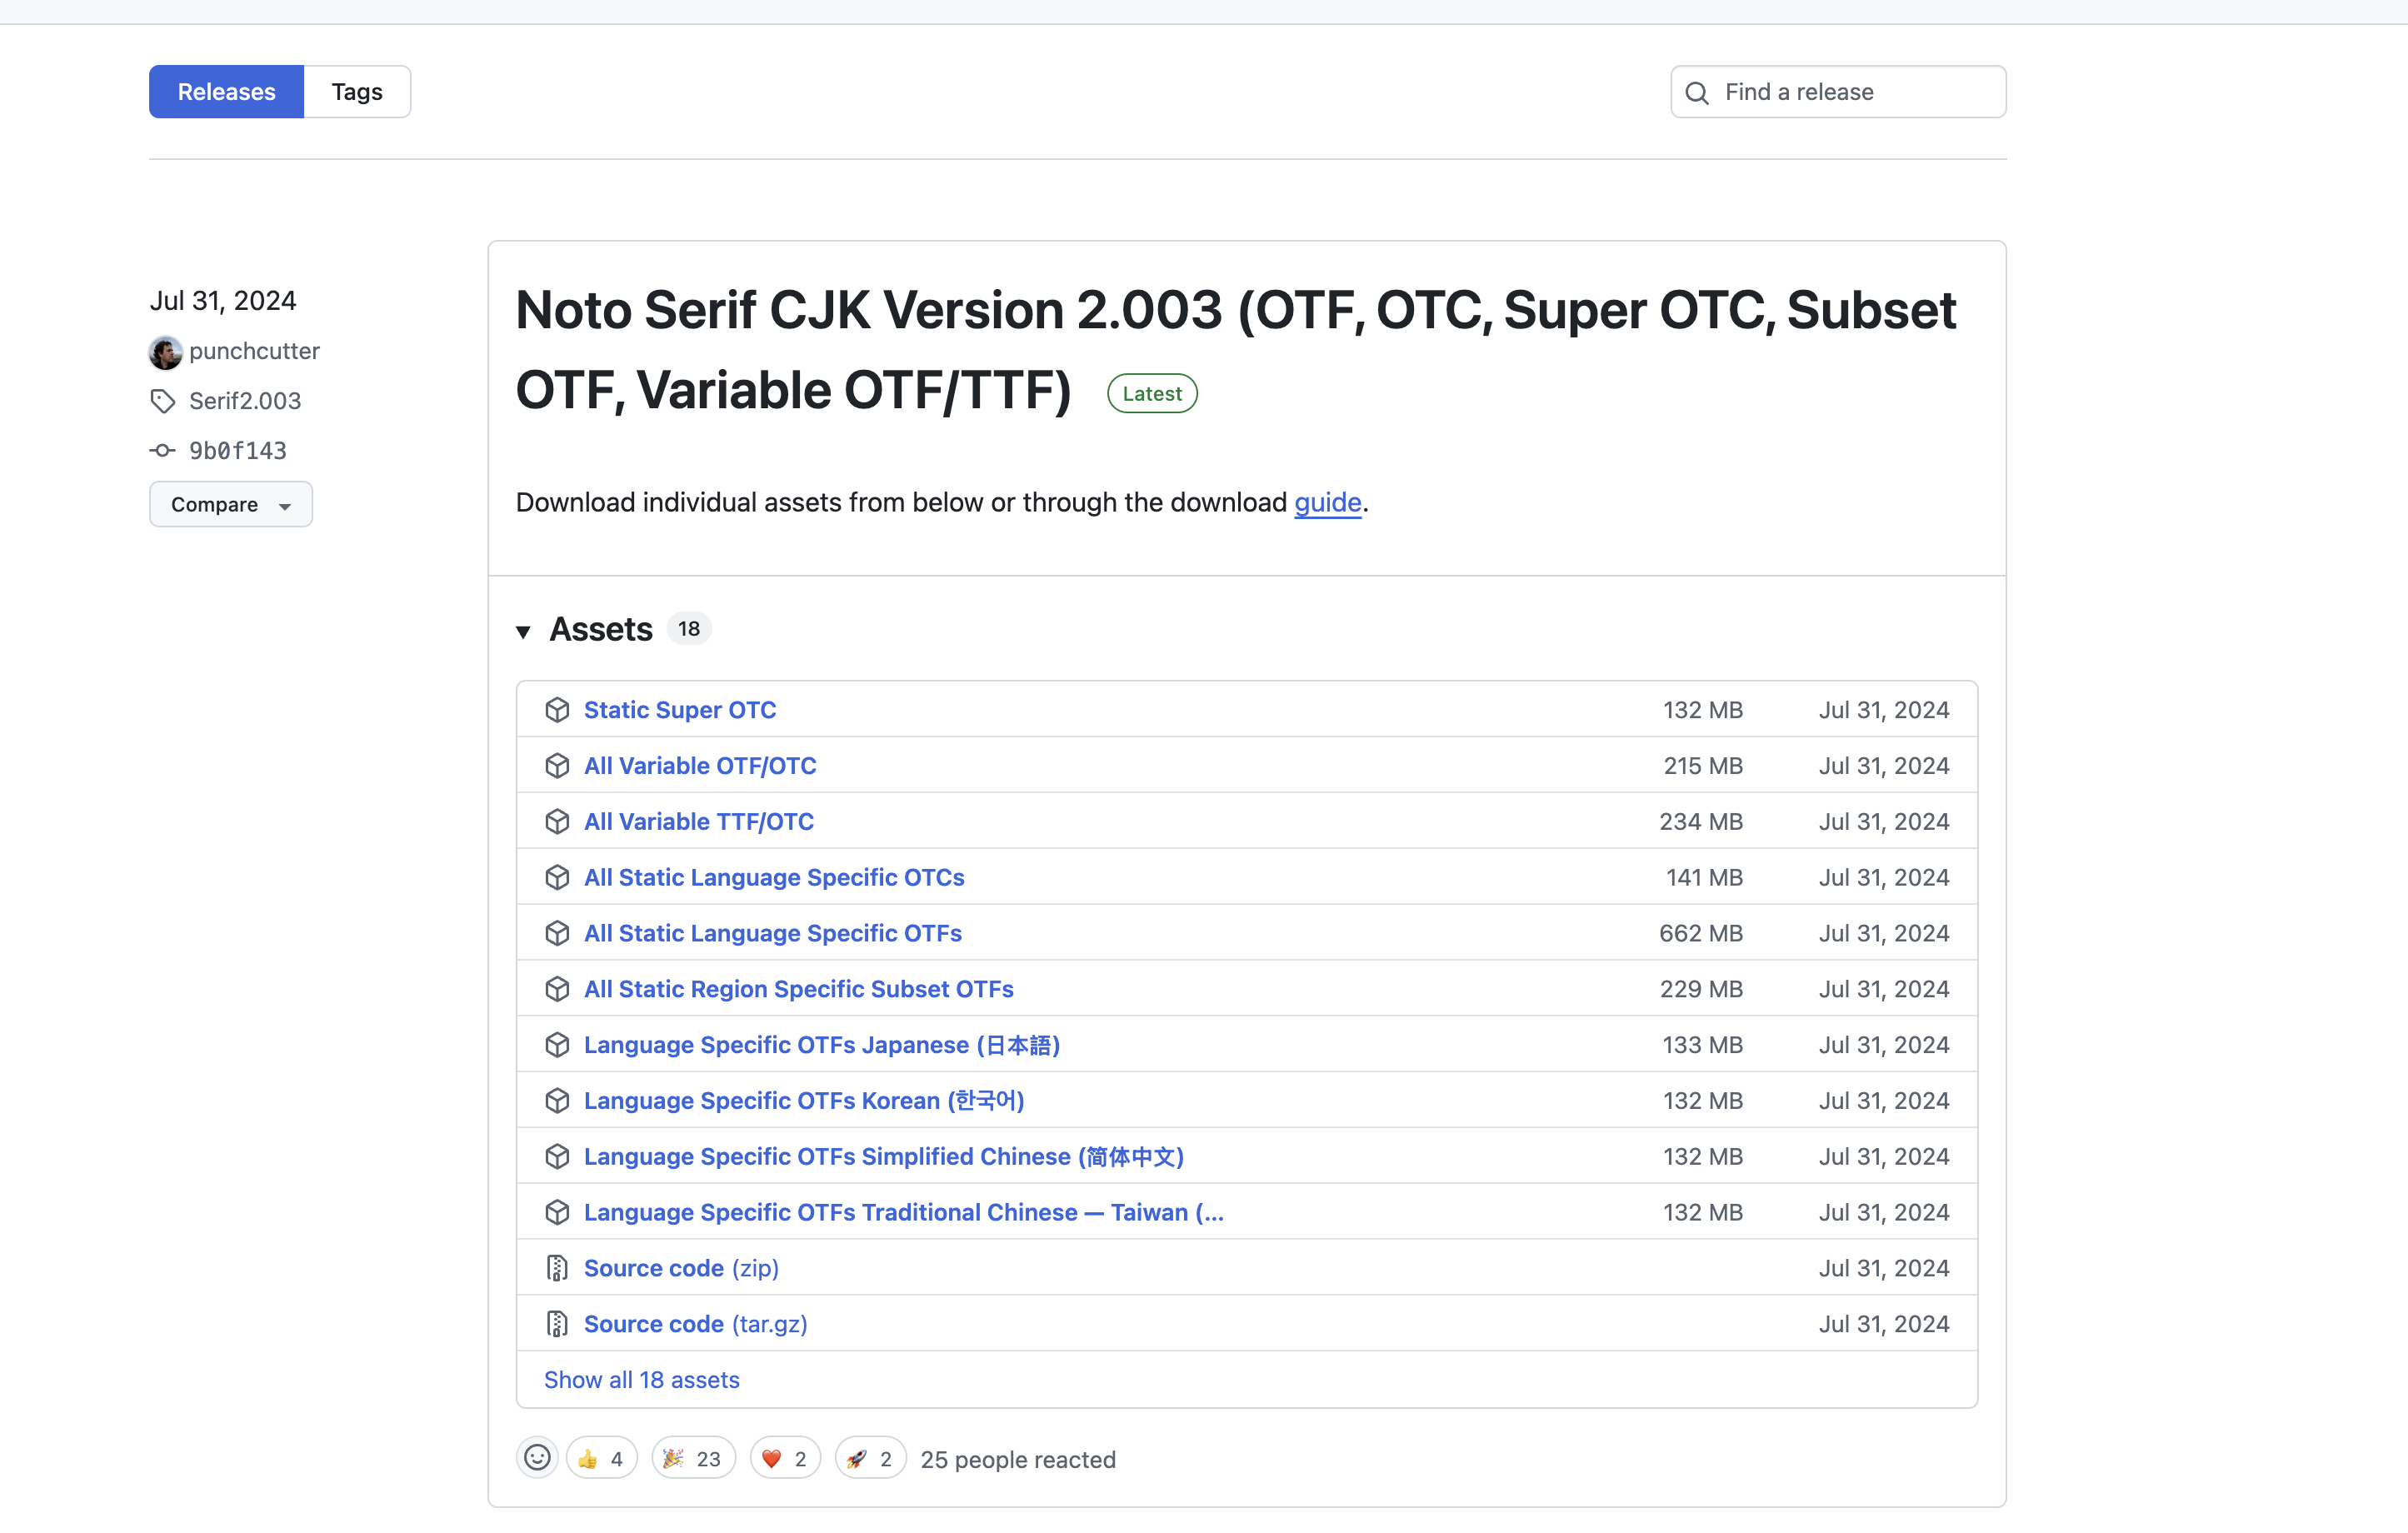Click the zip file icon for Source code (zip)
The width and height of the screenshot is (2408, 1533).
[557, 1268]
